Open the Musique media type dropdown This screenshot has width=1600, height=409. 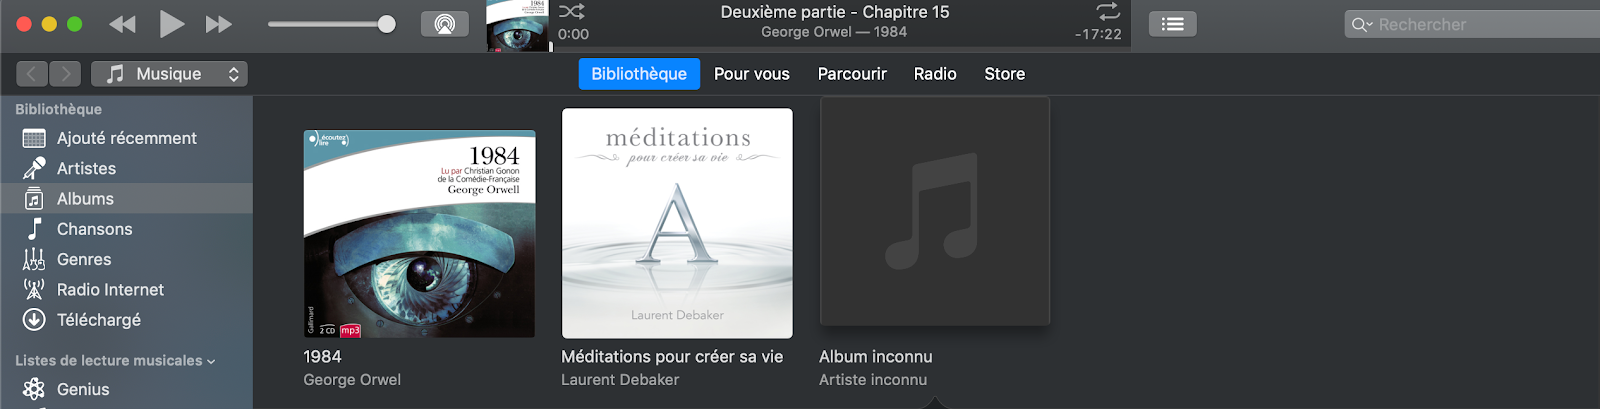pyautogui.click(x=169, y=73)
